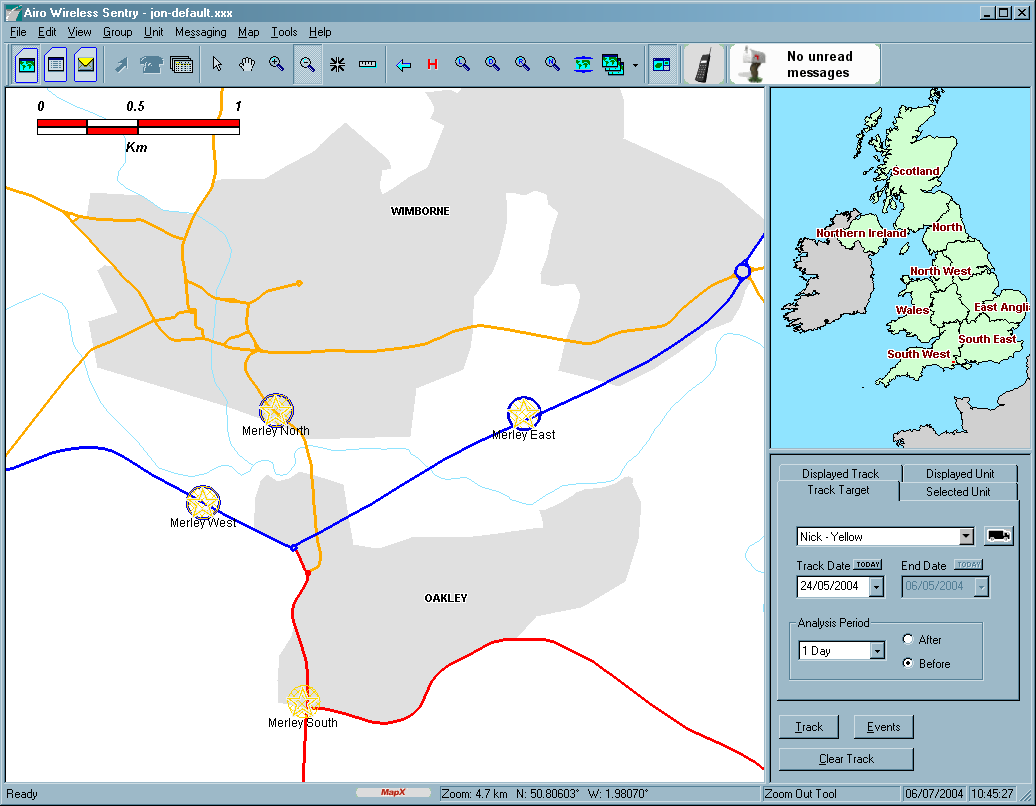
Task: Select the After radio button
Action: click(908, 639)
